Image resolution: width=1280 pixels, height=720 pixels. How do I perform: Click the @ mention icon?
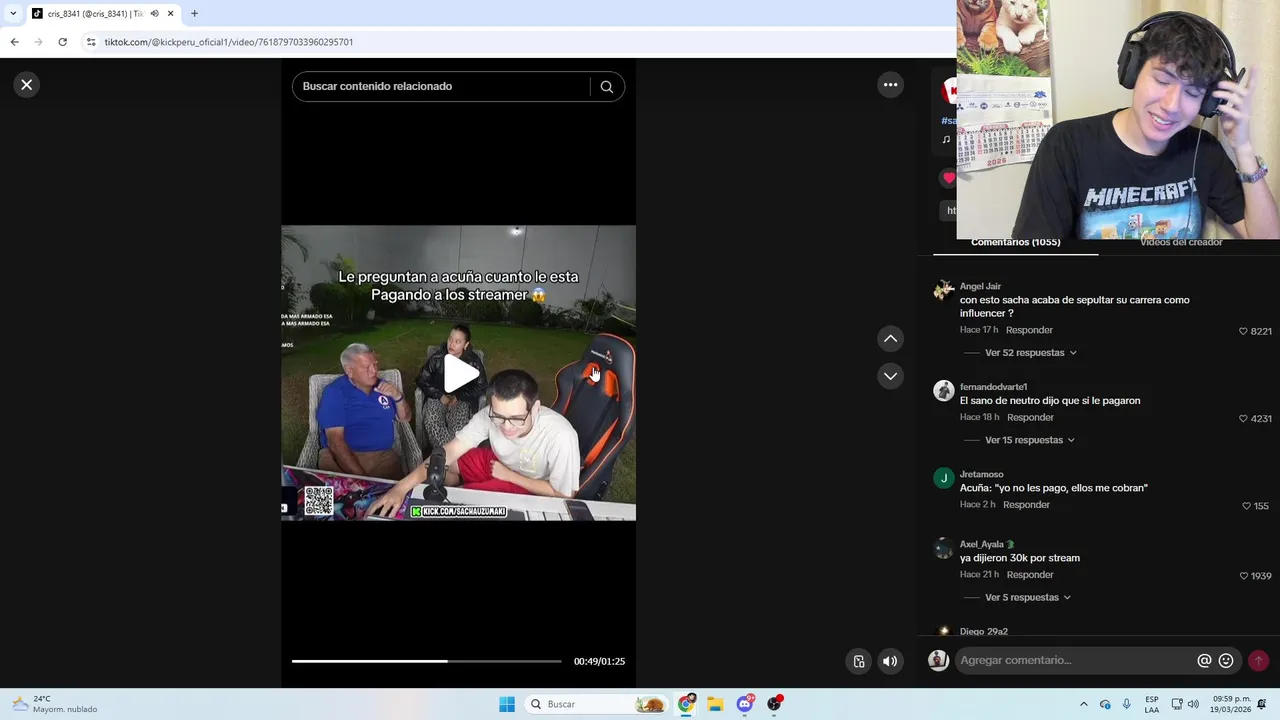[1204, 661]
